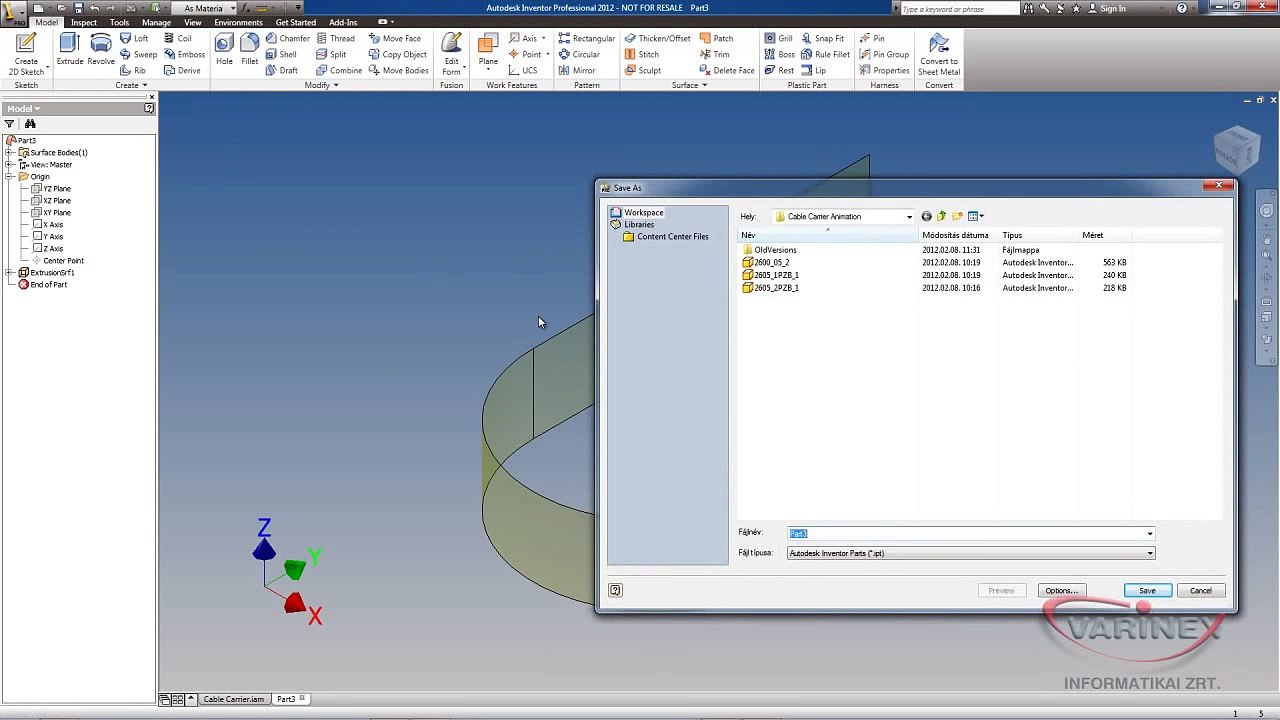The width and height of the screenshot is (1280, 720).
Task: Select the Z Axis in browser
Action: pyautogui.click(x=48, y=248)
